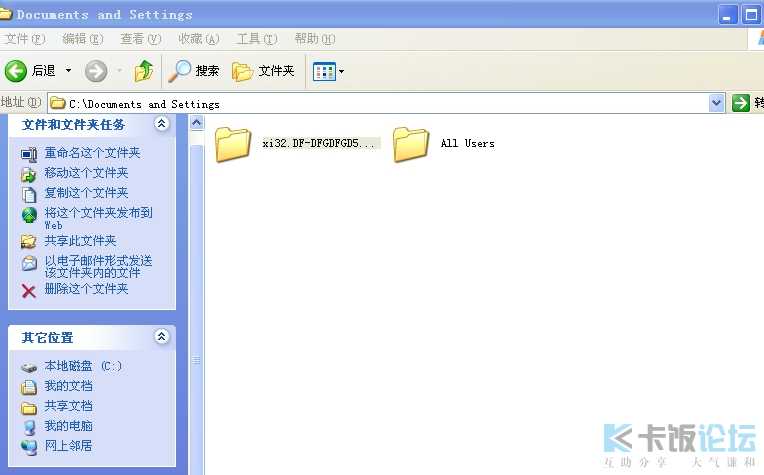Select the All Users folder icon
This screenshot has width=764, height=475.
click(x=411, y=144)
